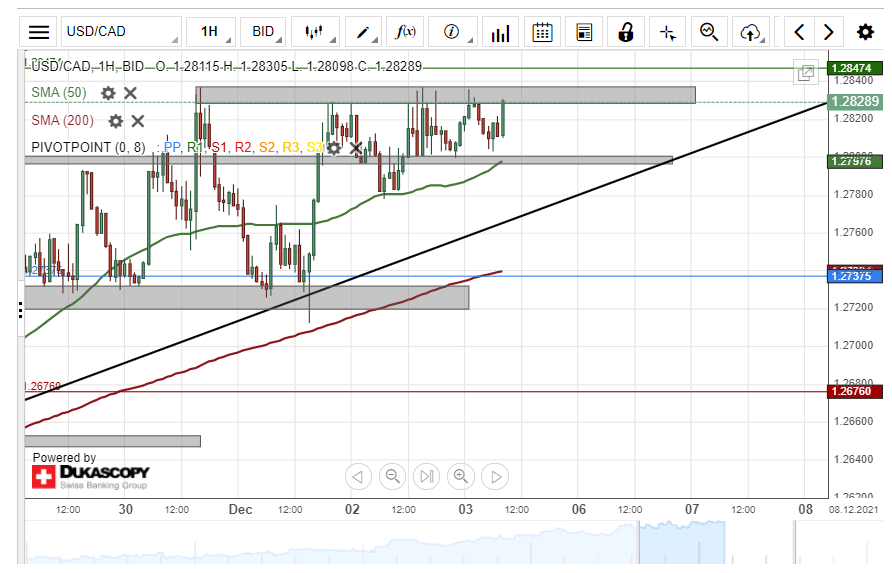The width and height of the screenshot is (892, 573).
Task: Click the bar chart volume icon
Action: [500, 32]
